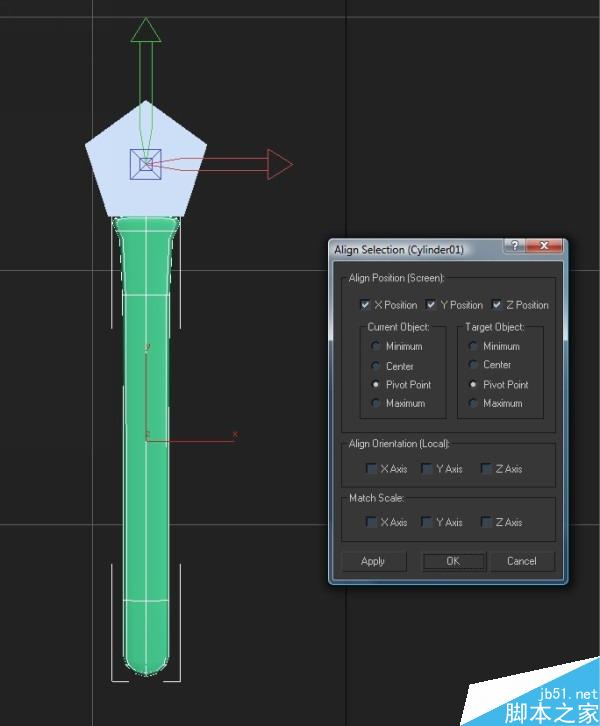Screen dimensions: 600x726
Task: Select Minimum under Current Object
Action: 375,346
